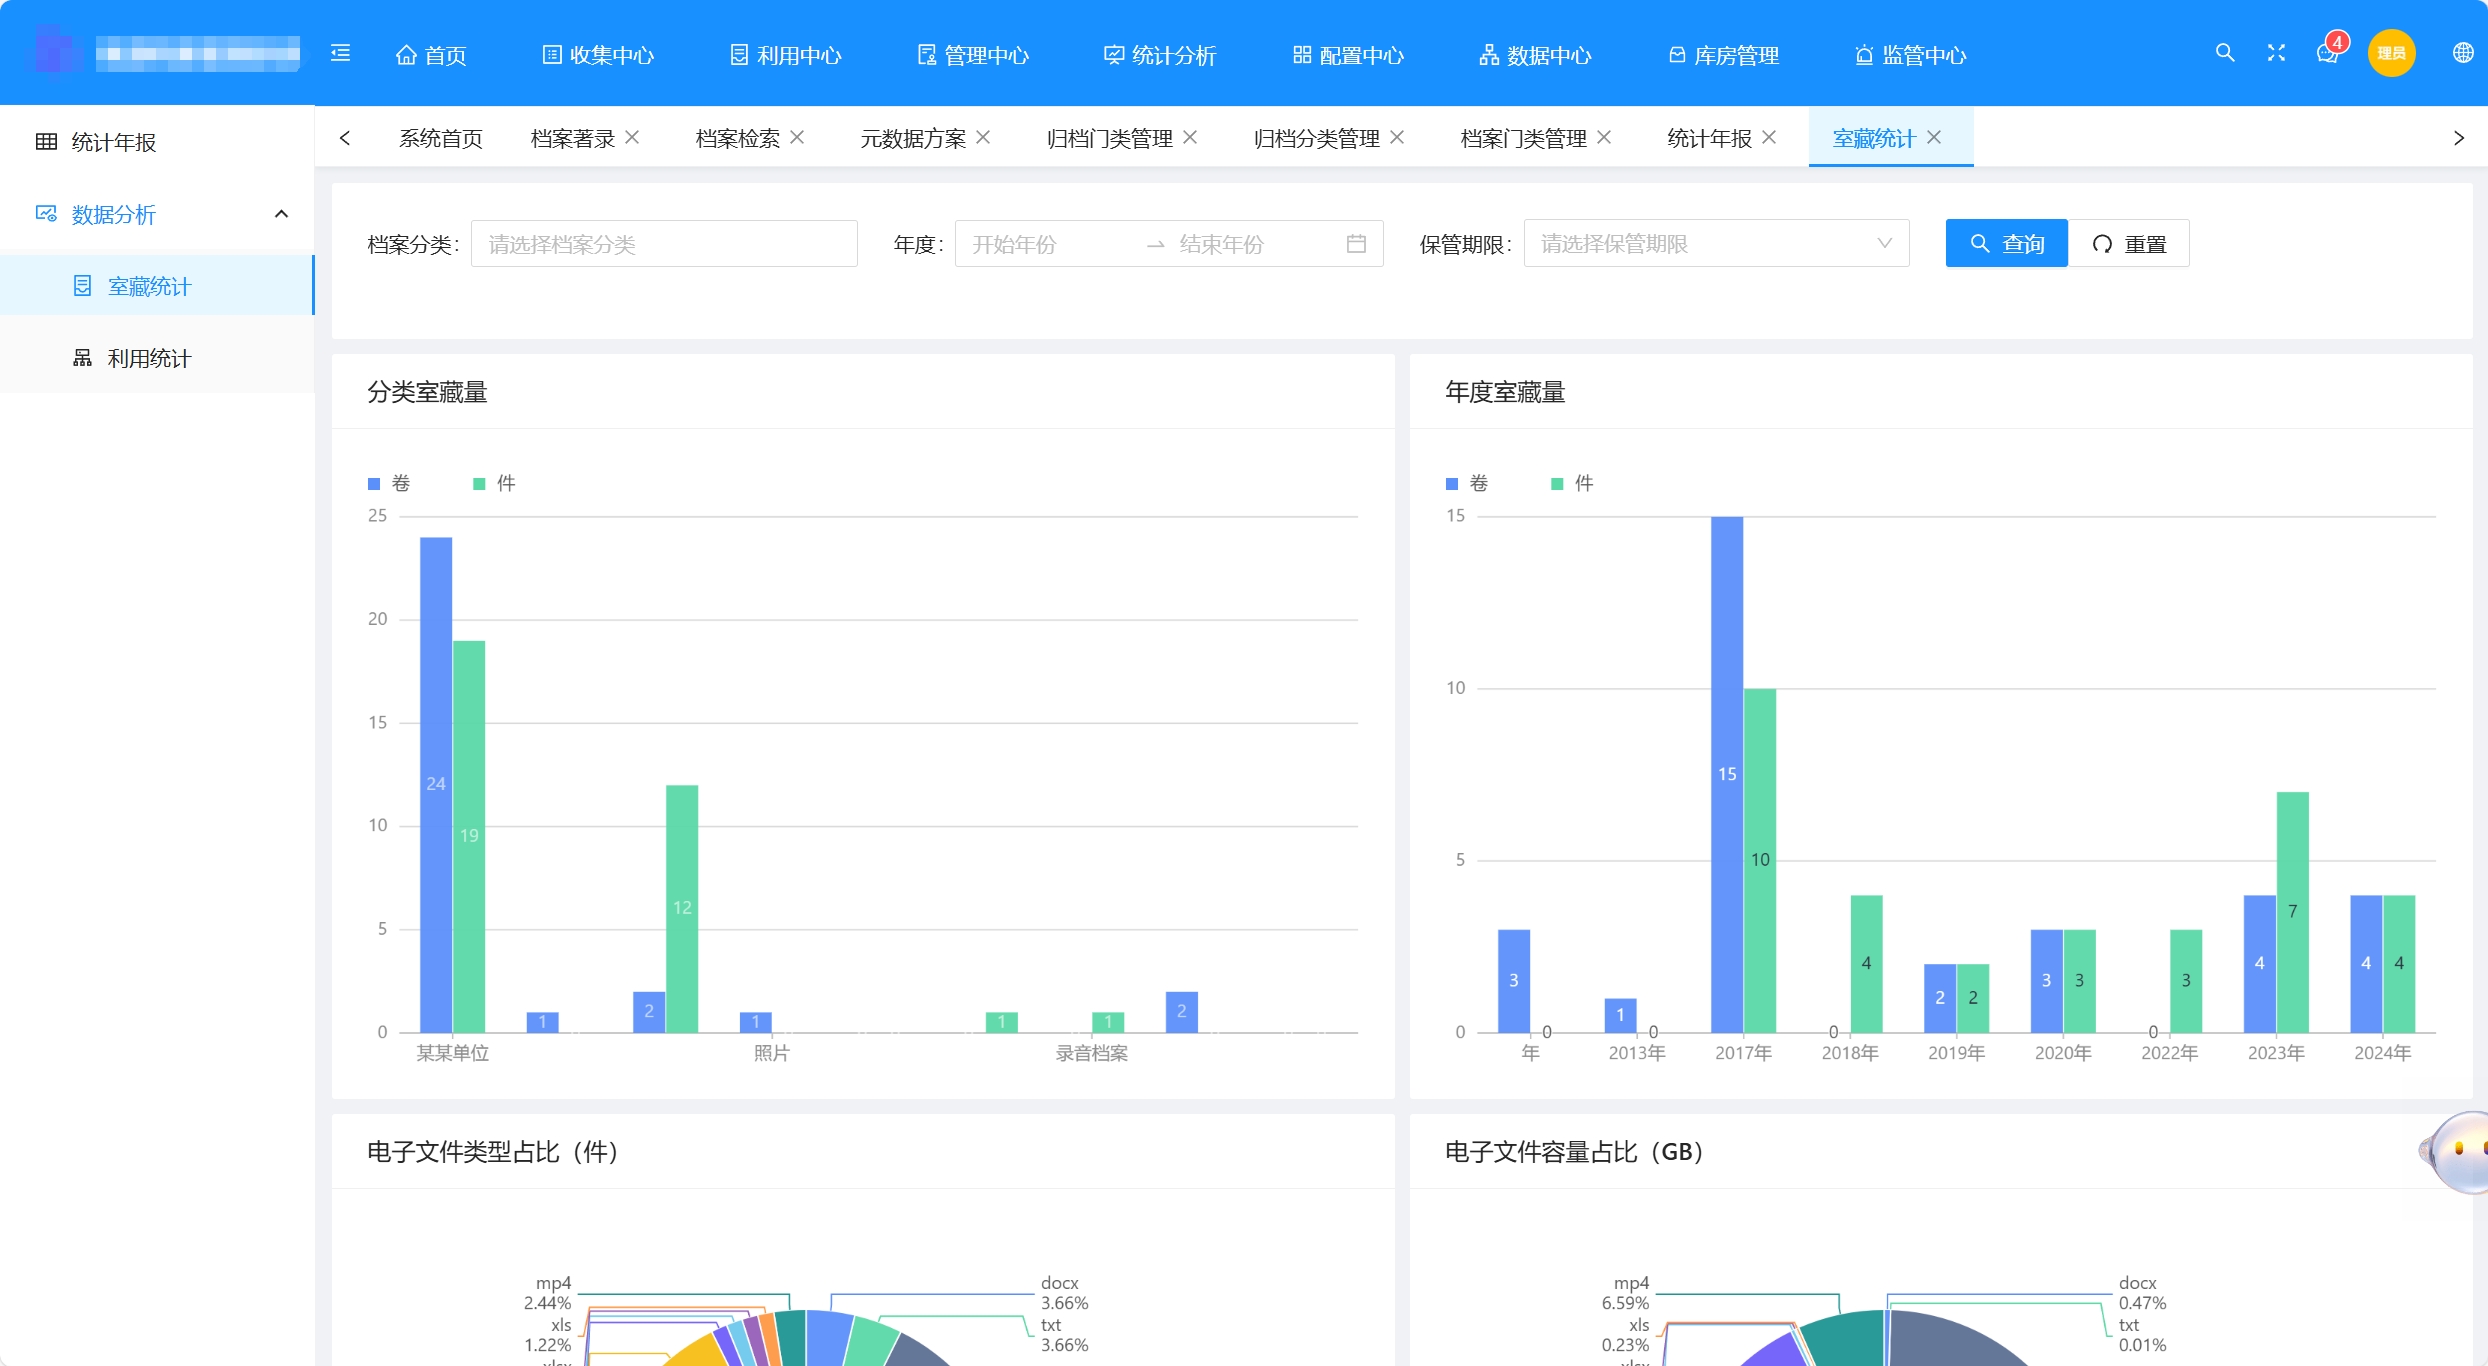
Task: Switch to 档案检索 tab
Action: point(737,138)
